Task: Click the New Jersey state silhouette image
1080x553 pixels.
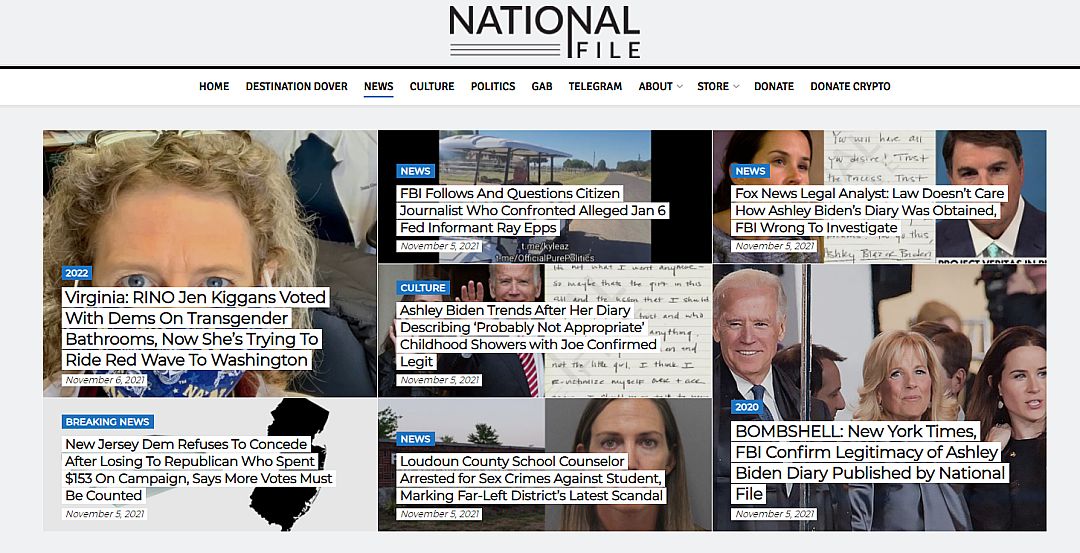Action: 289,464
